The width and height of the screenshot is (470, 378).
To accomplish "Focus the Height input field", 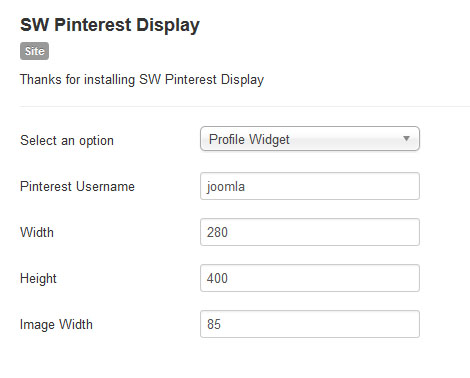I will (310, 278).
